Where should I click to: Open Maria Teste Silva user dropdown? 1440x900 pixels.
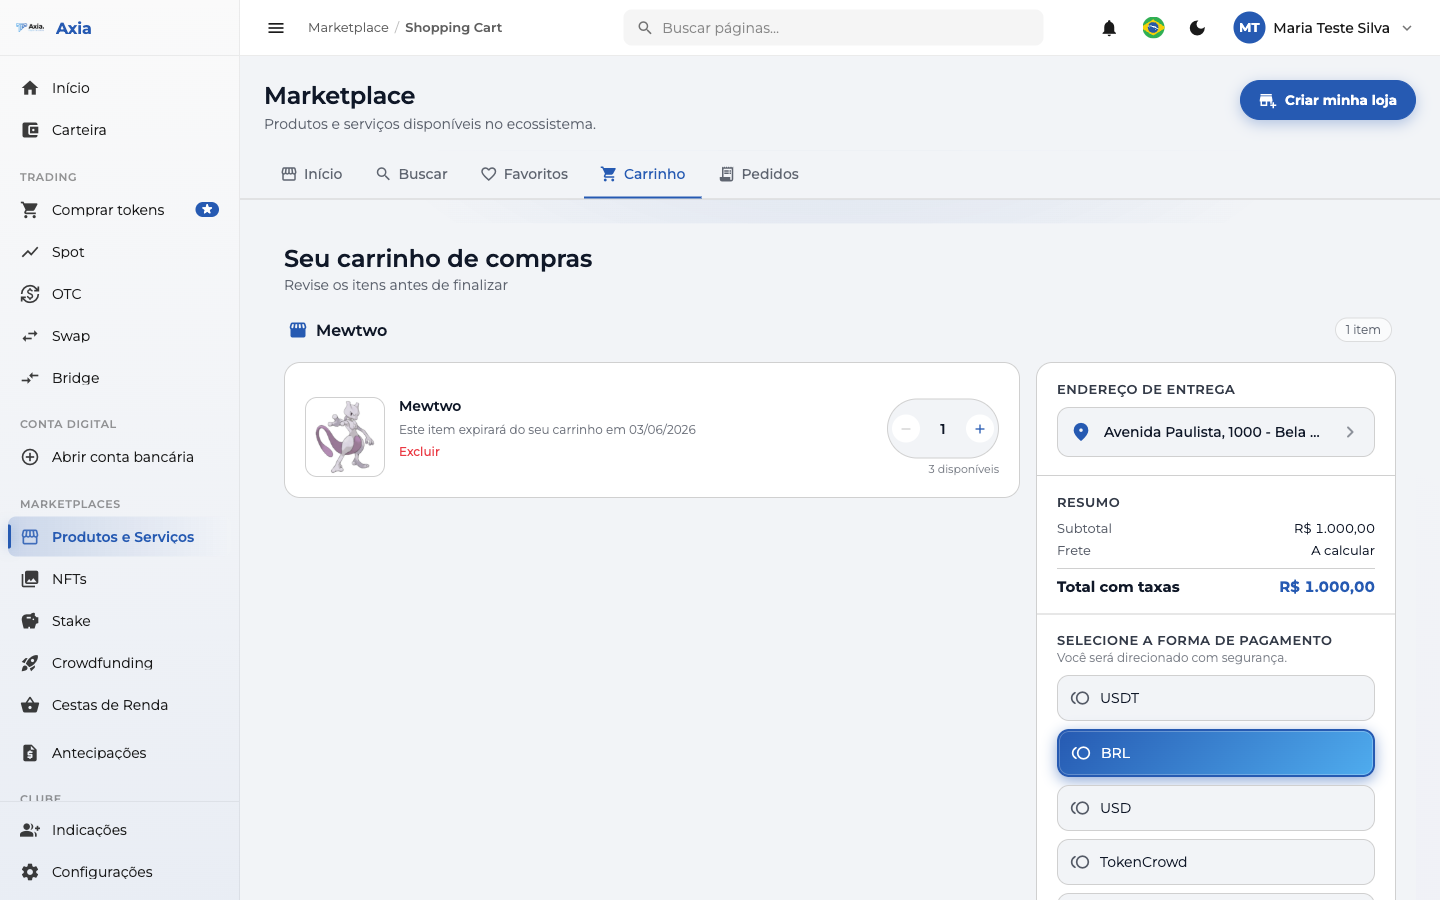[1325, 28]
